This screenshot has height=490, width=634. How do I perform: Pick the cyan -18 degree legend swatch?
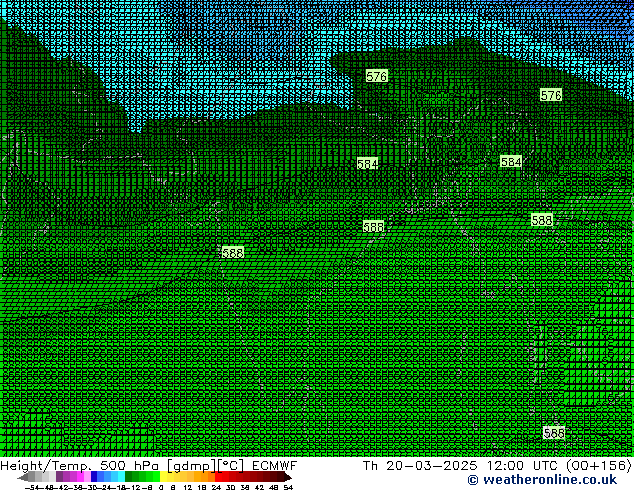click(121, 476)
